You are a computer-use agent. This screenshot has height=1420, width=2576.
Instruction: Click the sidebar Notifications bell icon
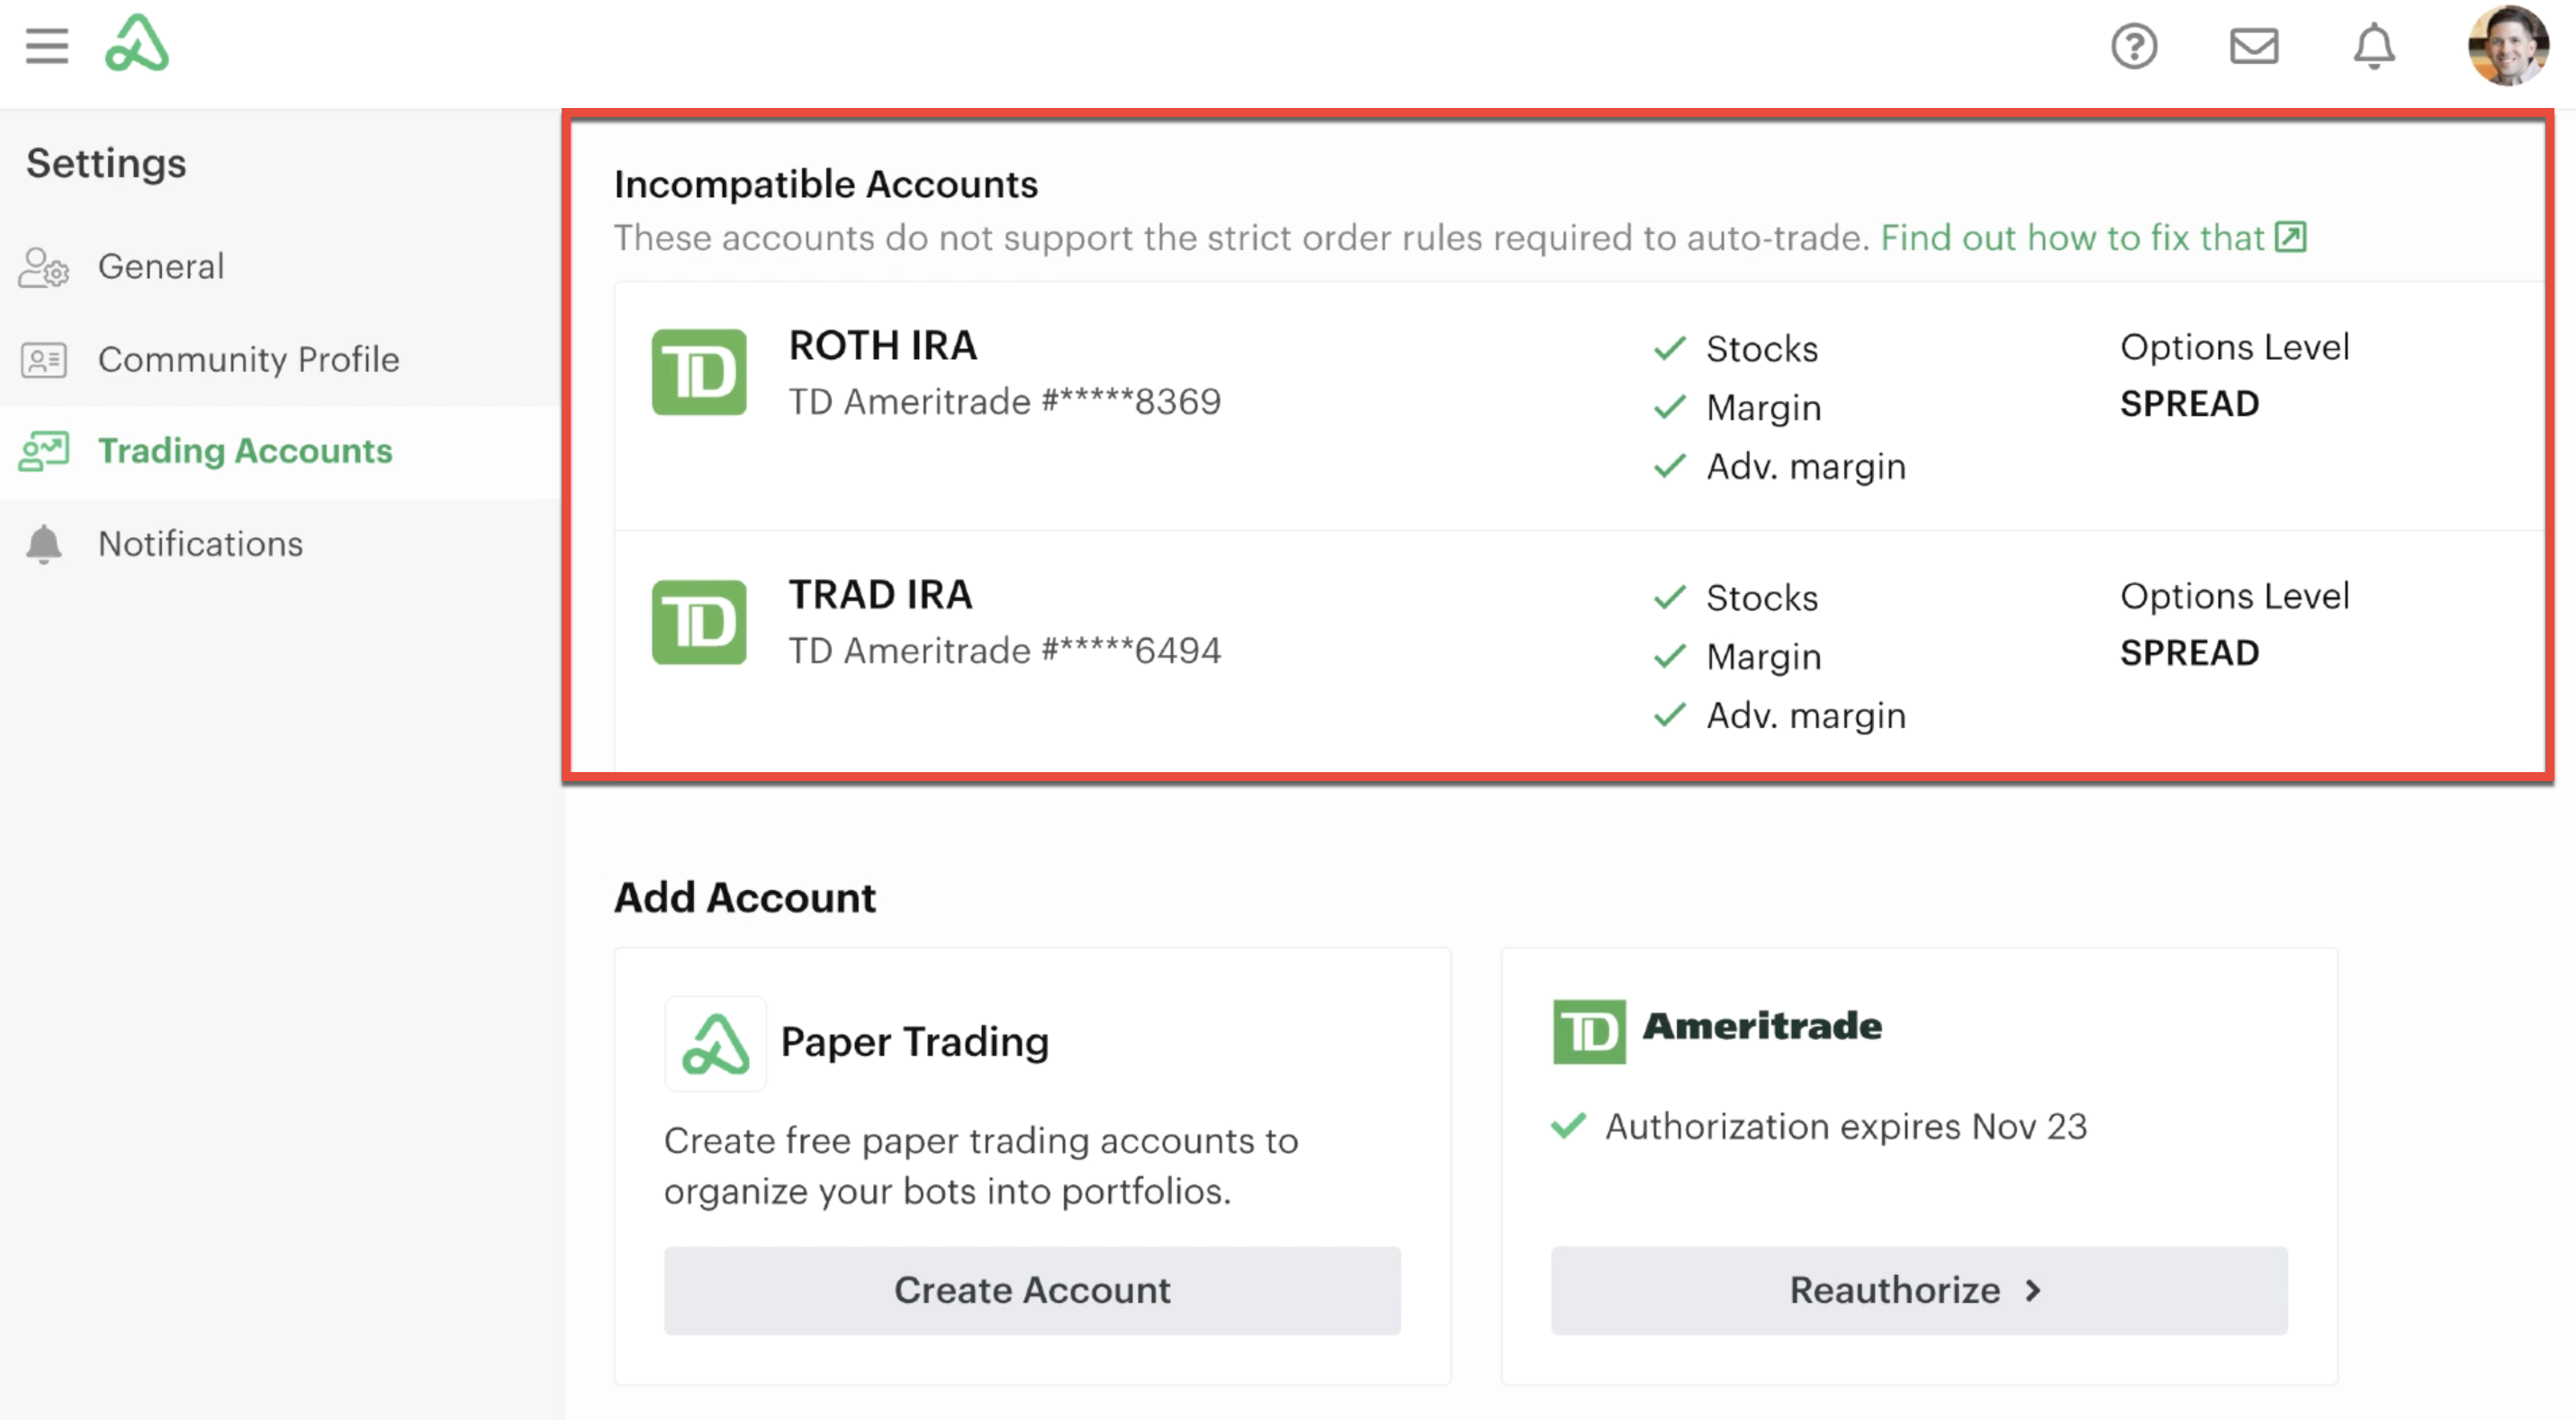pos(44,544)
